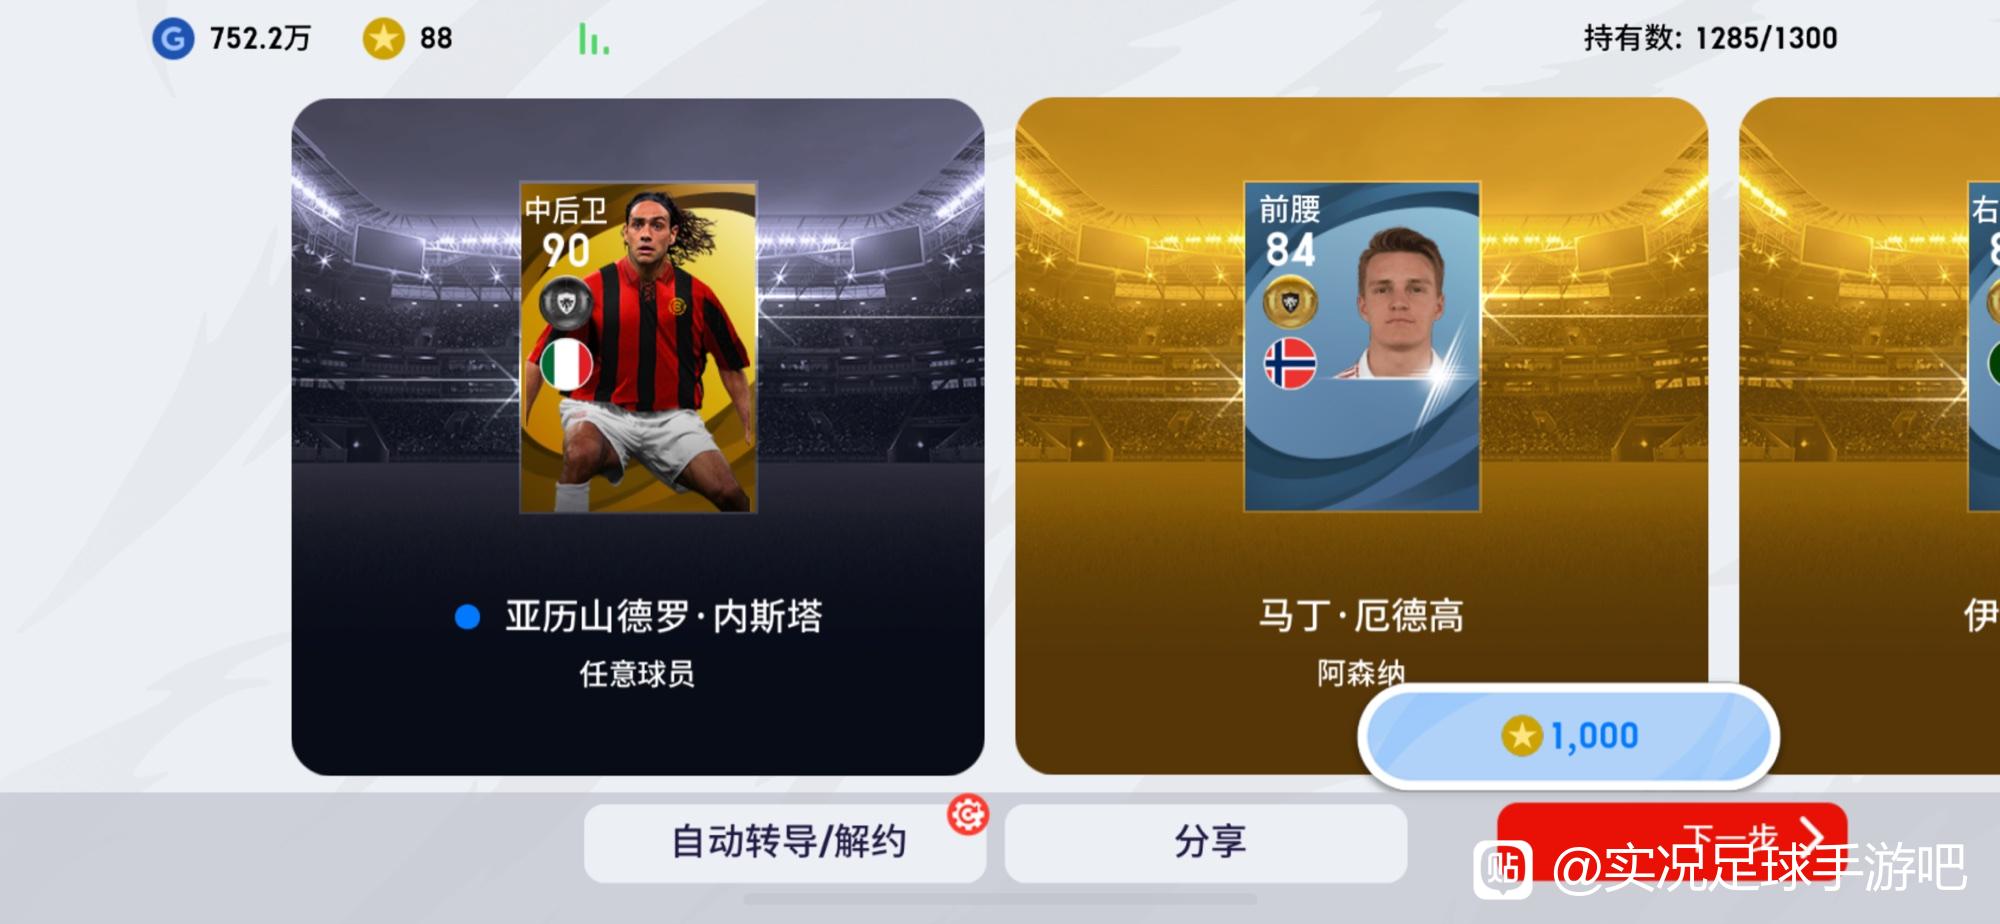Click the 下一步 arrow chevron
Screen dimensions: 2000x924
pyautogui.click(x=1813, y=832)
